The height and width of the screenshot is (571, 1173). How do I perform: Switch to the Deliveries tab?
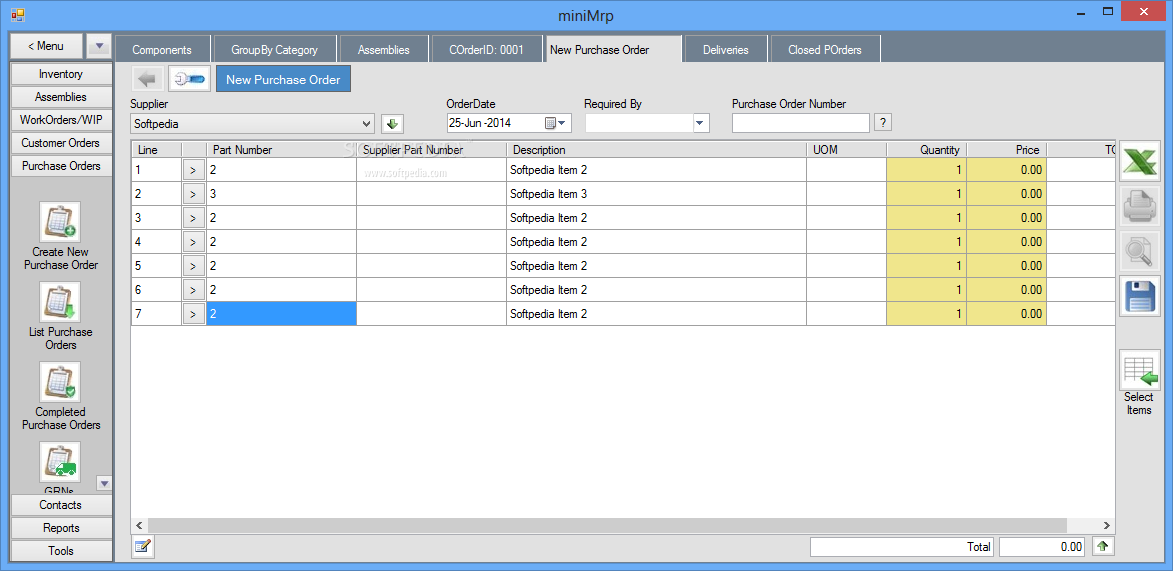tap(726, 49)
